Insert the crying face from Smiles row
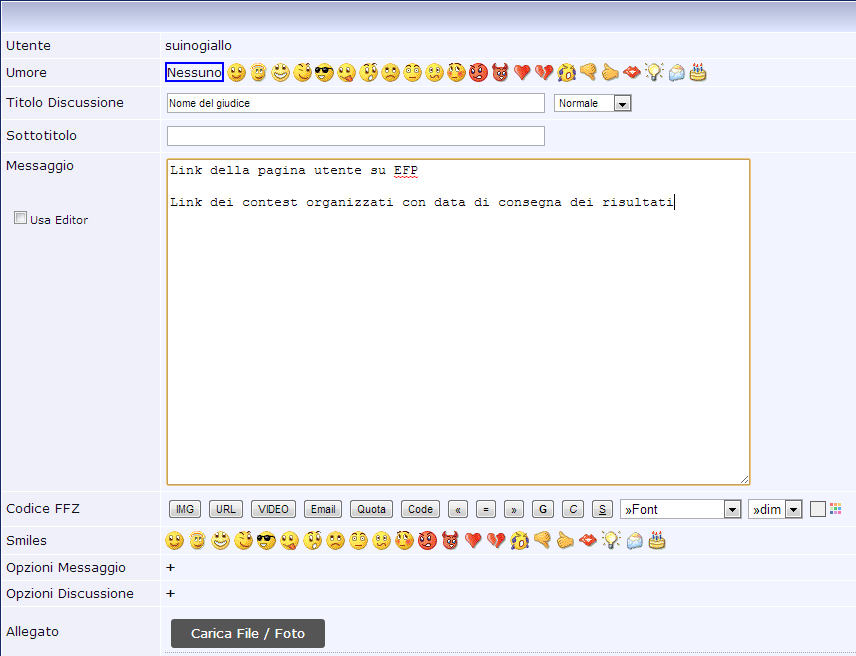Image resolution: width=856 pixels, height=656 pixels. click(x=519, y=540)
